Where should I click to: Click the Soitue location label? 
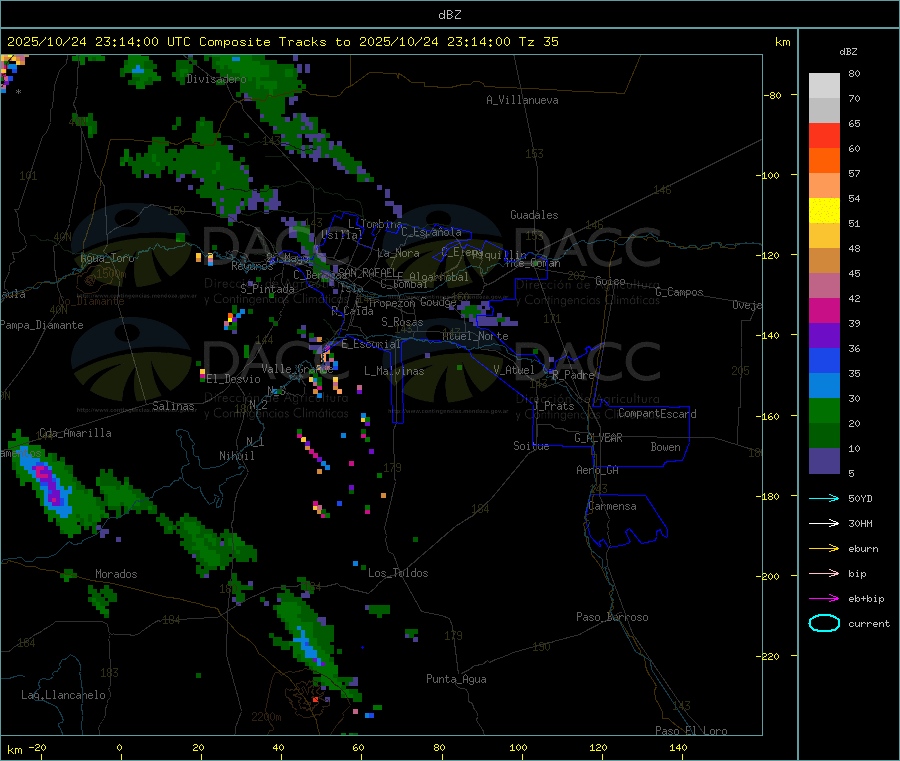point(531,446)
